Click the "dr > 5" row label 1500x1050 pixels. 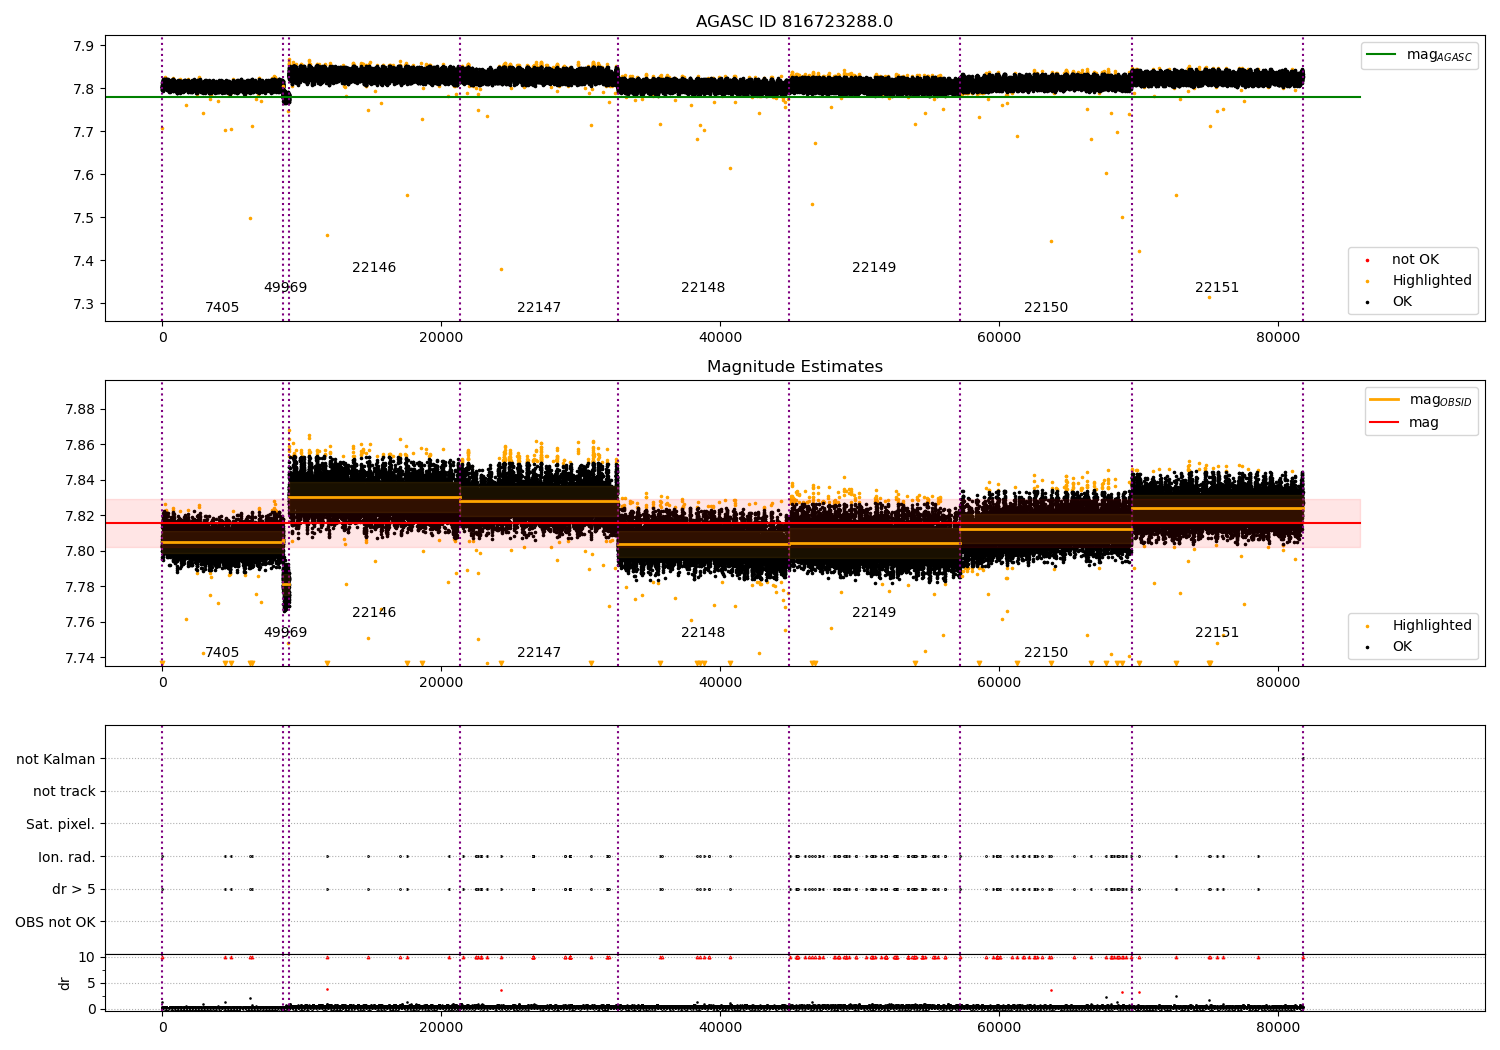[74, 890]
